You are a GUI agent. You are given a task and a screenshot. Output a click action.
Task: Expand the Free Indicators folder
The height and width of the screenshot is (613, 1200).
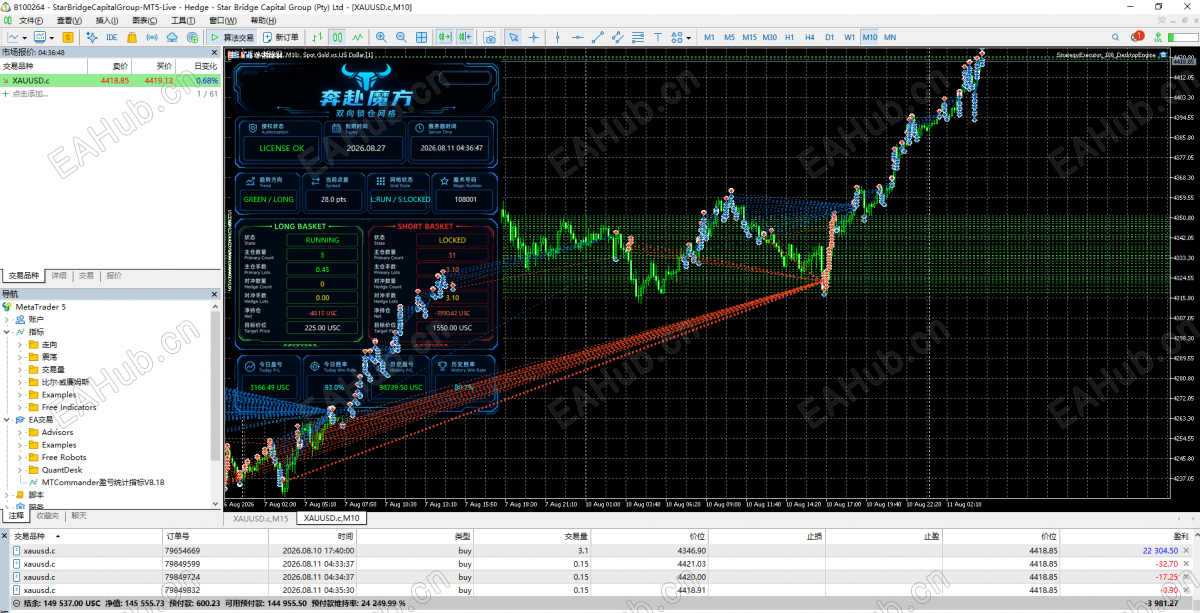point(20,407)
